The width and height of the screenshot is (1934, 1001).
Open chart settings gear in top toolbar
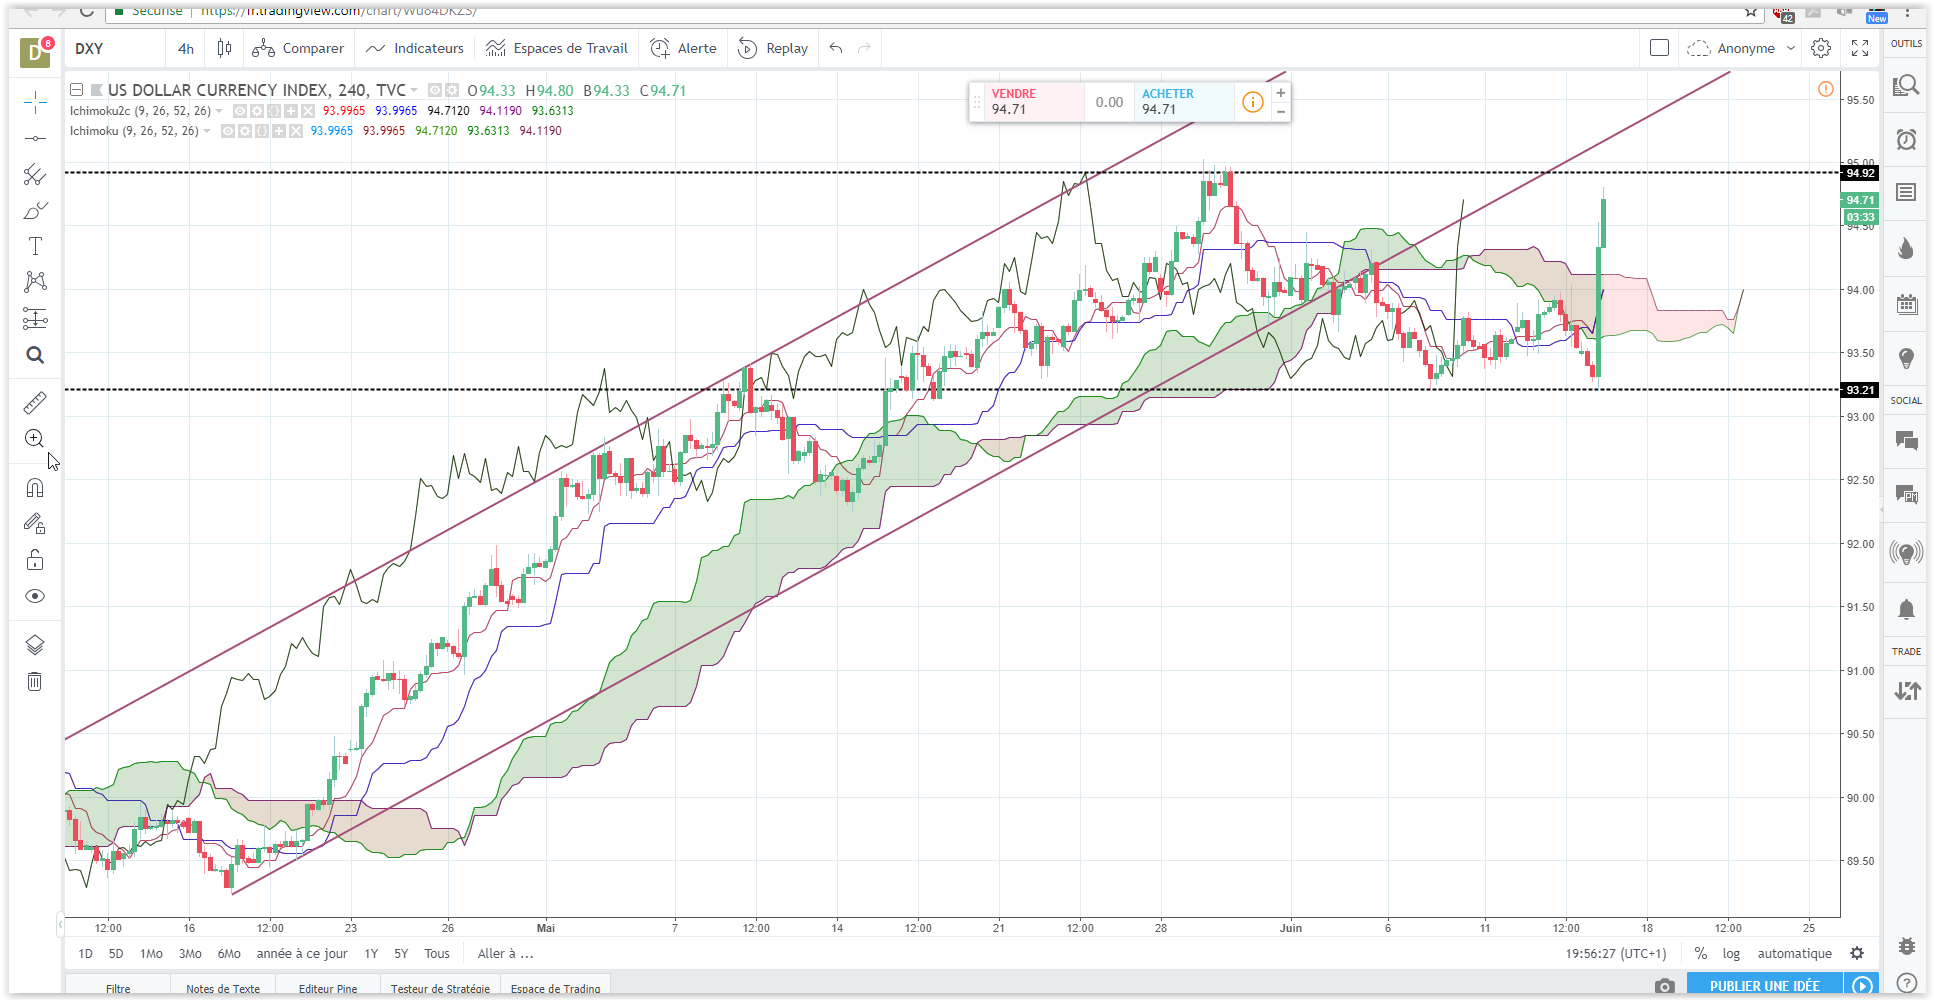(x=1821, y=48)
